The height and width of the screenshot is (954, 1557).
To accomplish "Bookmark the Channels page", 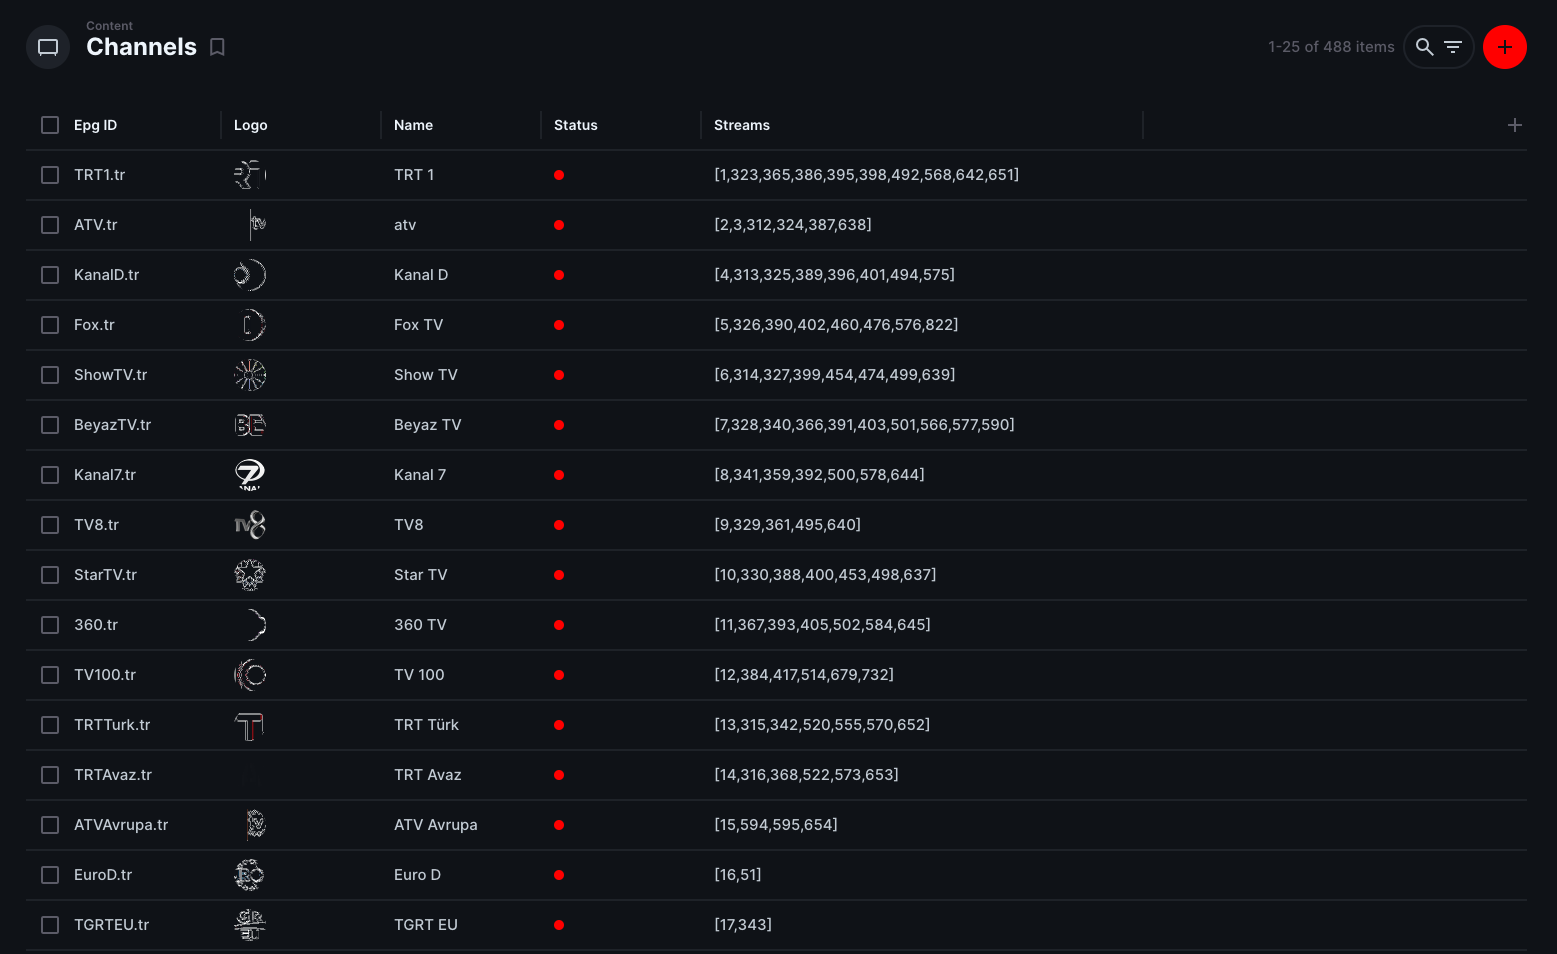I will point(217,47).
